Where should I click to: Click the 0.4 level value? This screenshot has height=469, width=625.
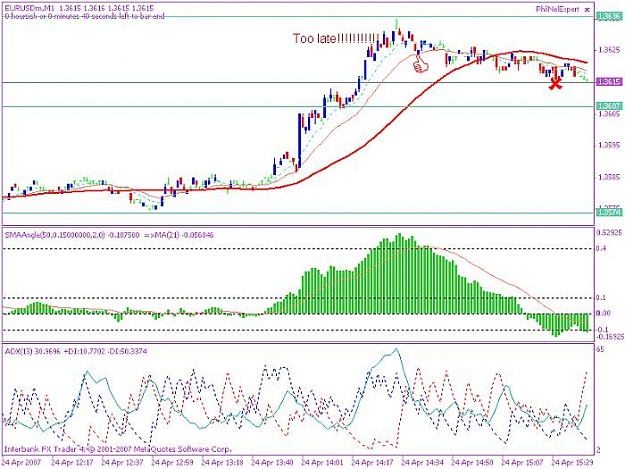[x=601, y=249]
